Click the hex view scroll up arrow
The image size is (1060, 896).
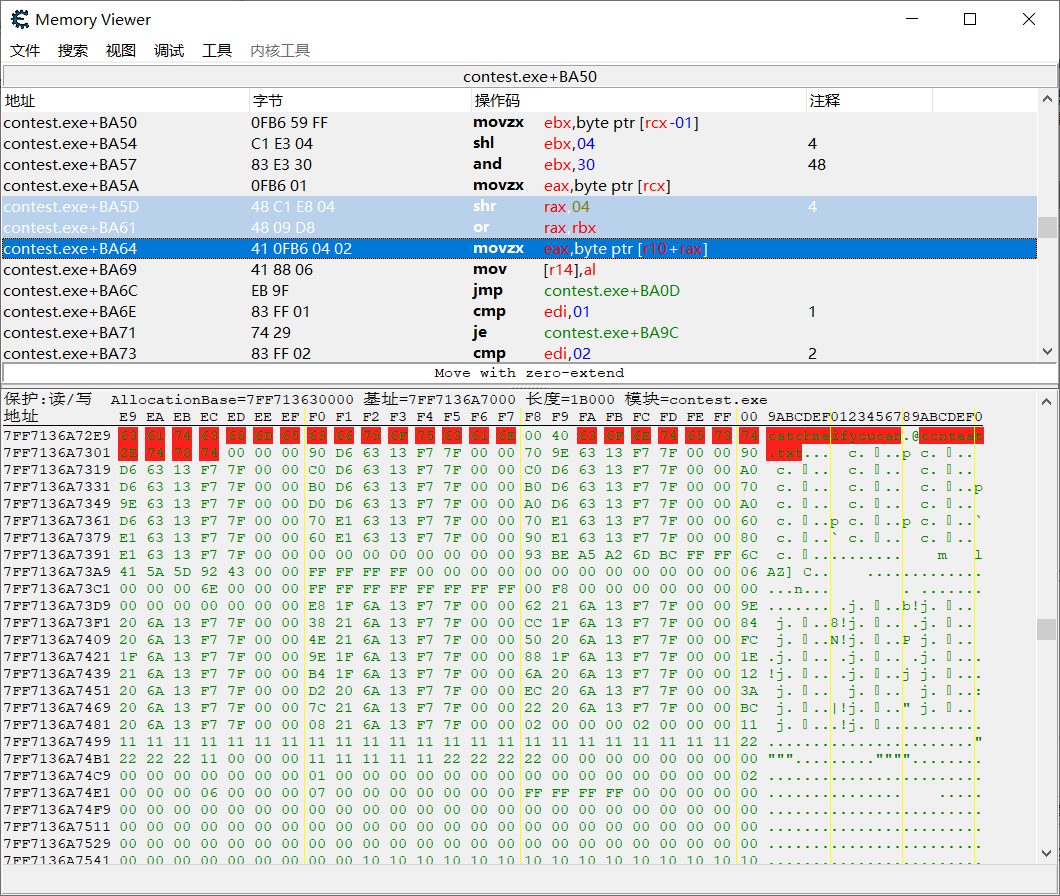1046,402
